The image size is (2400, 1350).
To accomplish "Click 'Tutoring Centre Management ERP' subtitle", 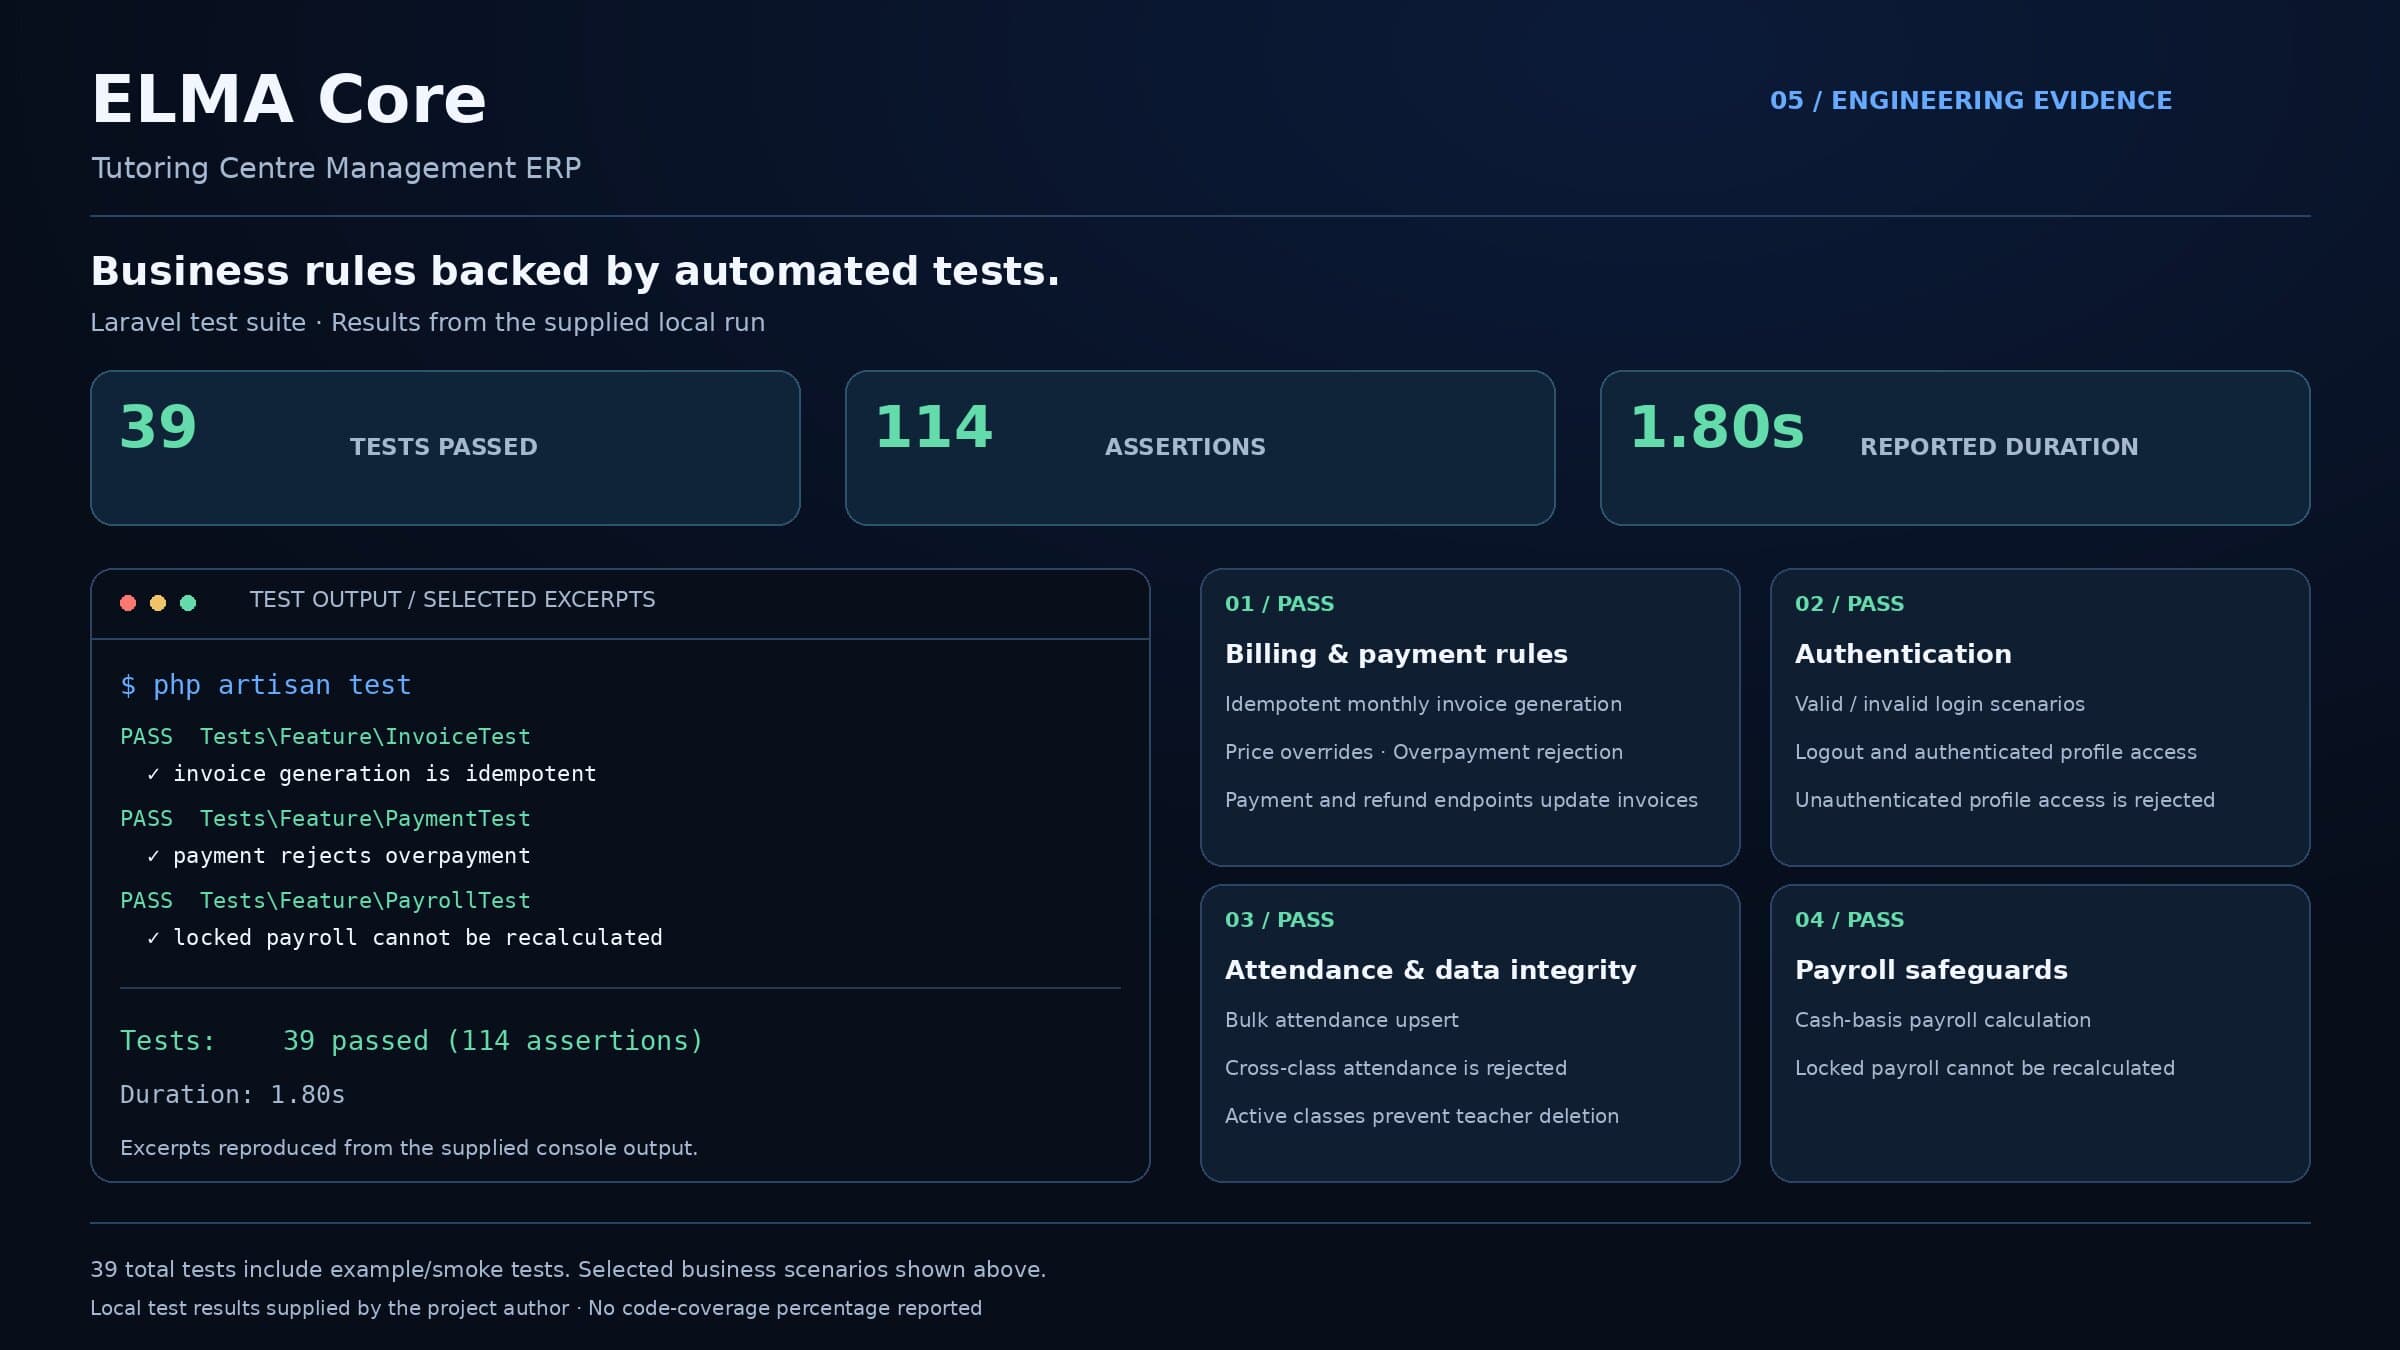I will point(336,168).
